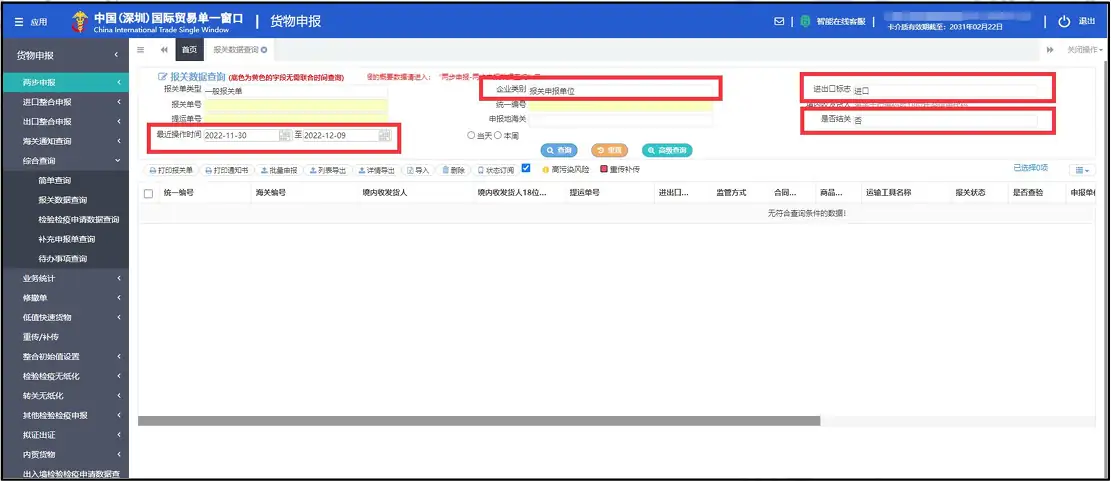Jump to next tabs with double-right arrow
The image size is (1111, 481).
[x=1050, y=50]
